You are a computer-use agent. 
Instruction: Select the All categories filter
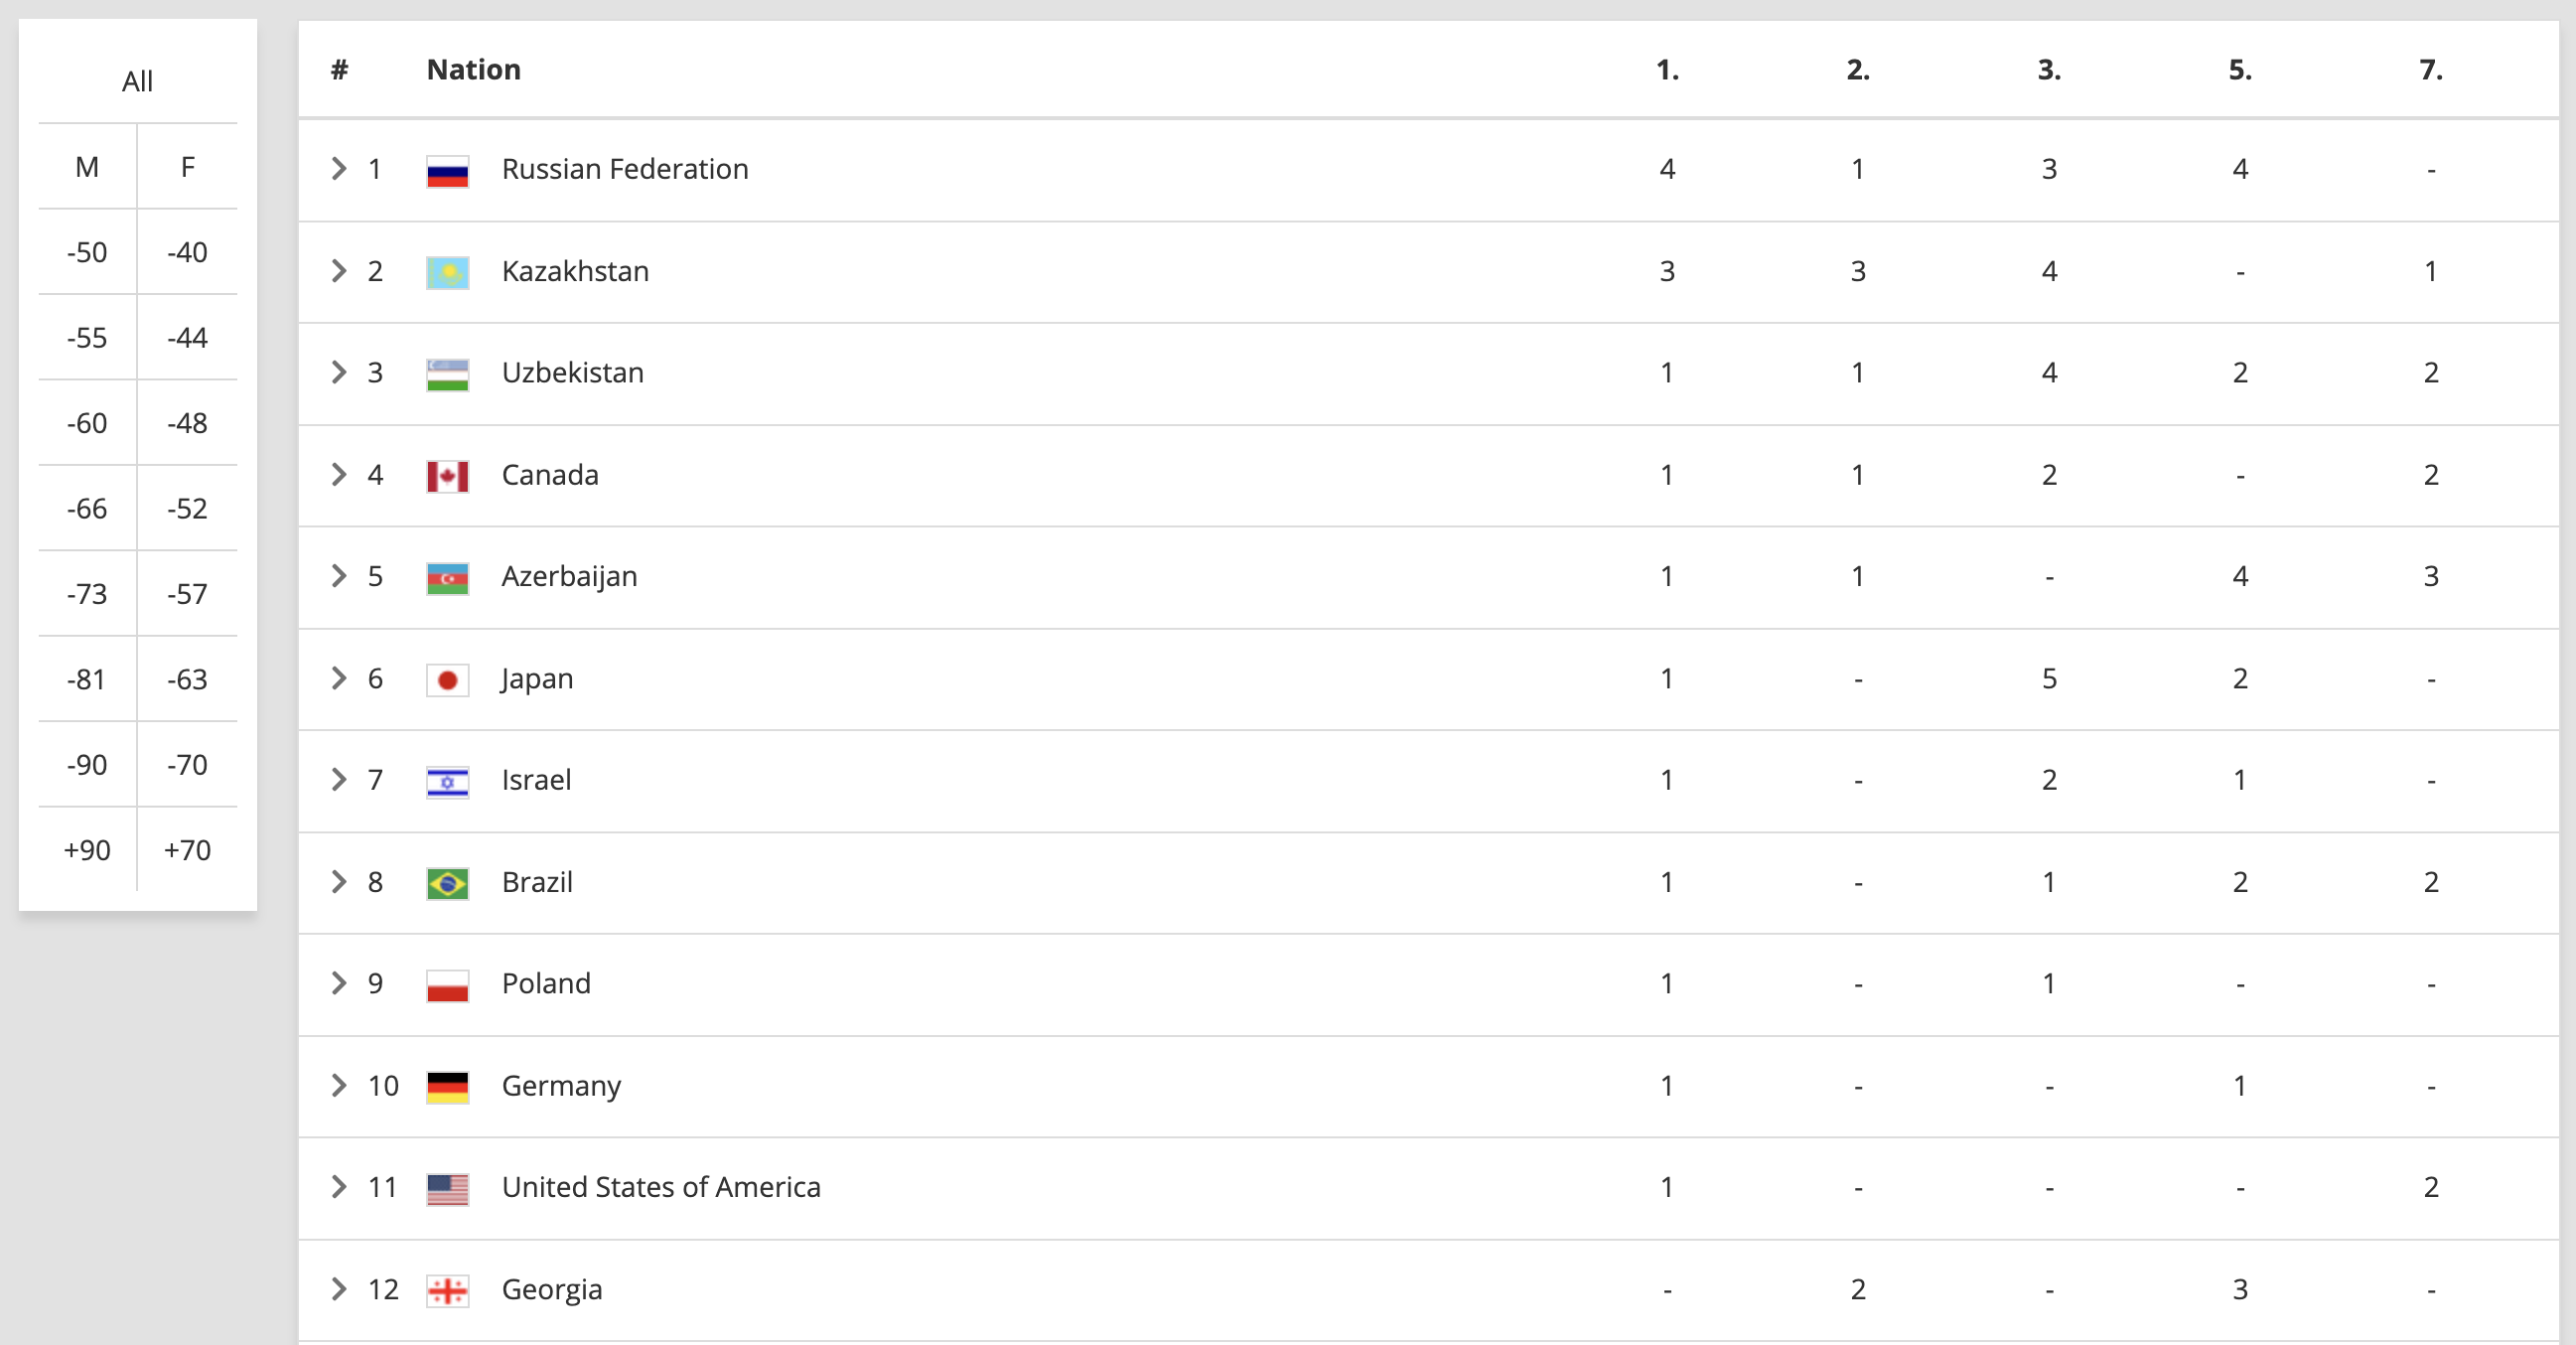pos(138,81)
